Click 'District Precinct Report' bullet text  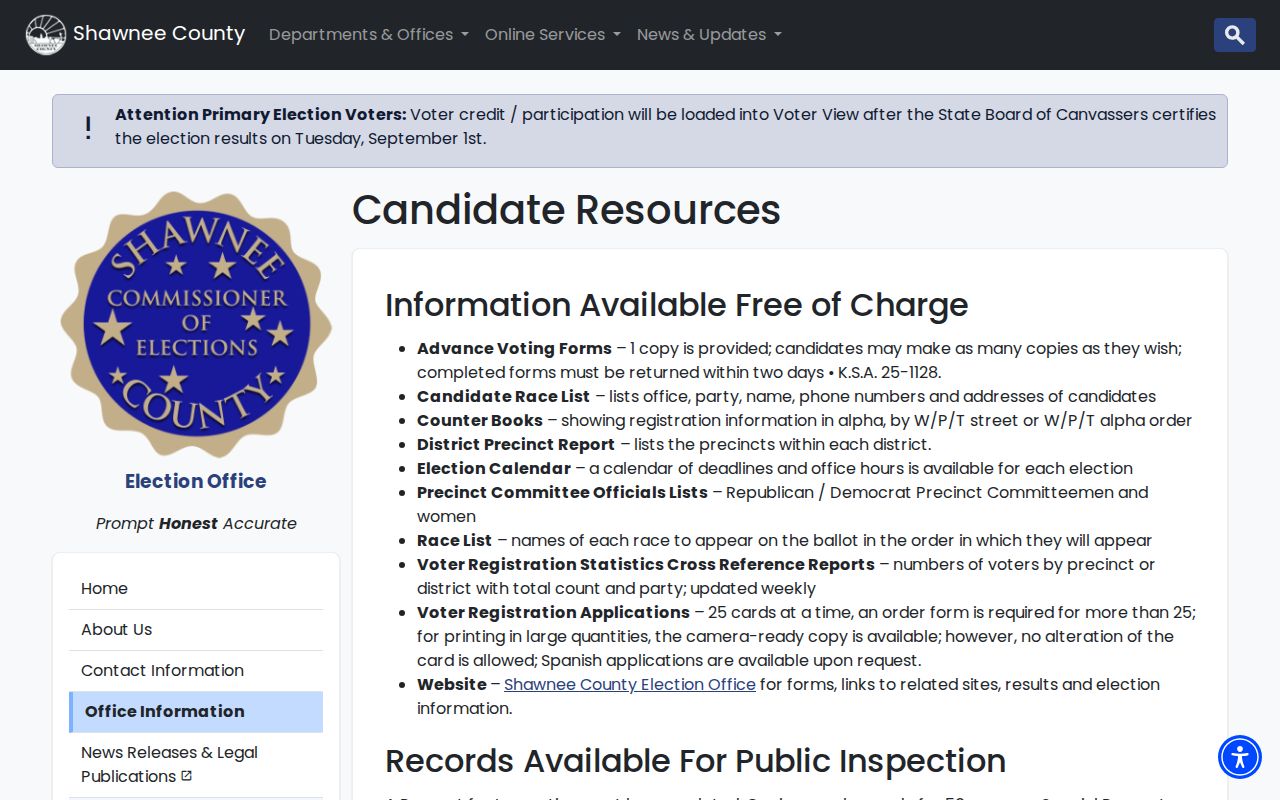coord(516,445)
